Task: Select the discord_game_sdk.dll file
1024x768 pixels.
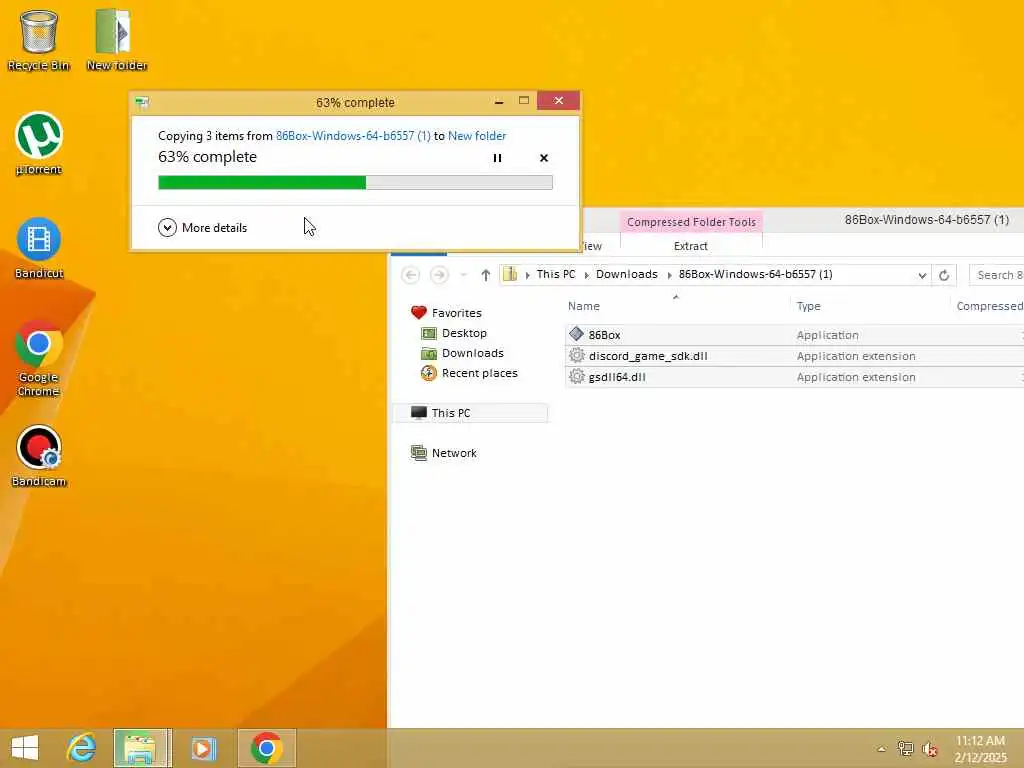Action: point(648,356)
